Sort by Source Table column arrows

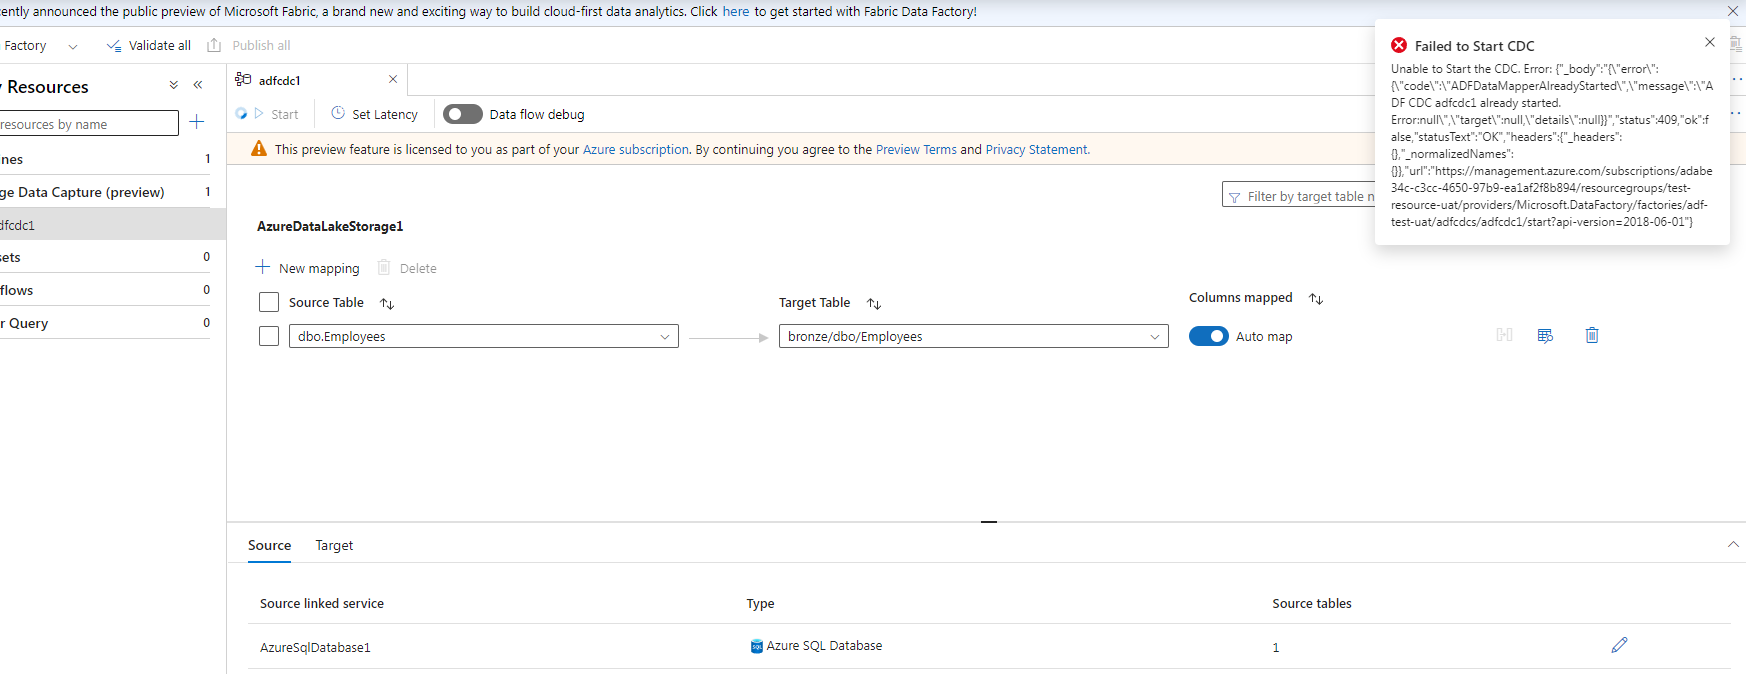click(387, 303)
